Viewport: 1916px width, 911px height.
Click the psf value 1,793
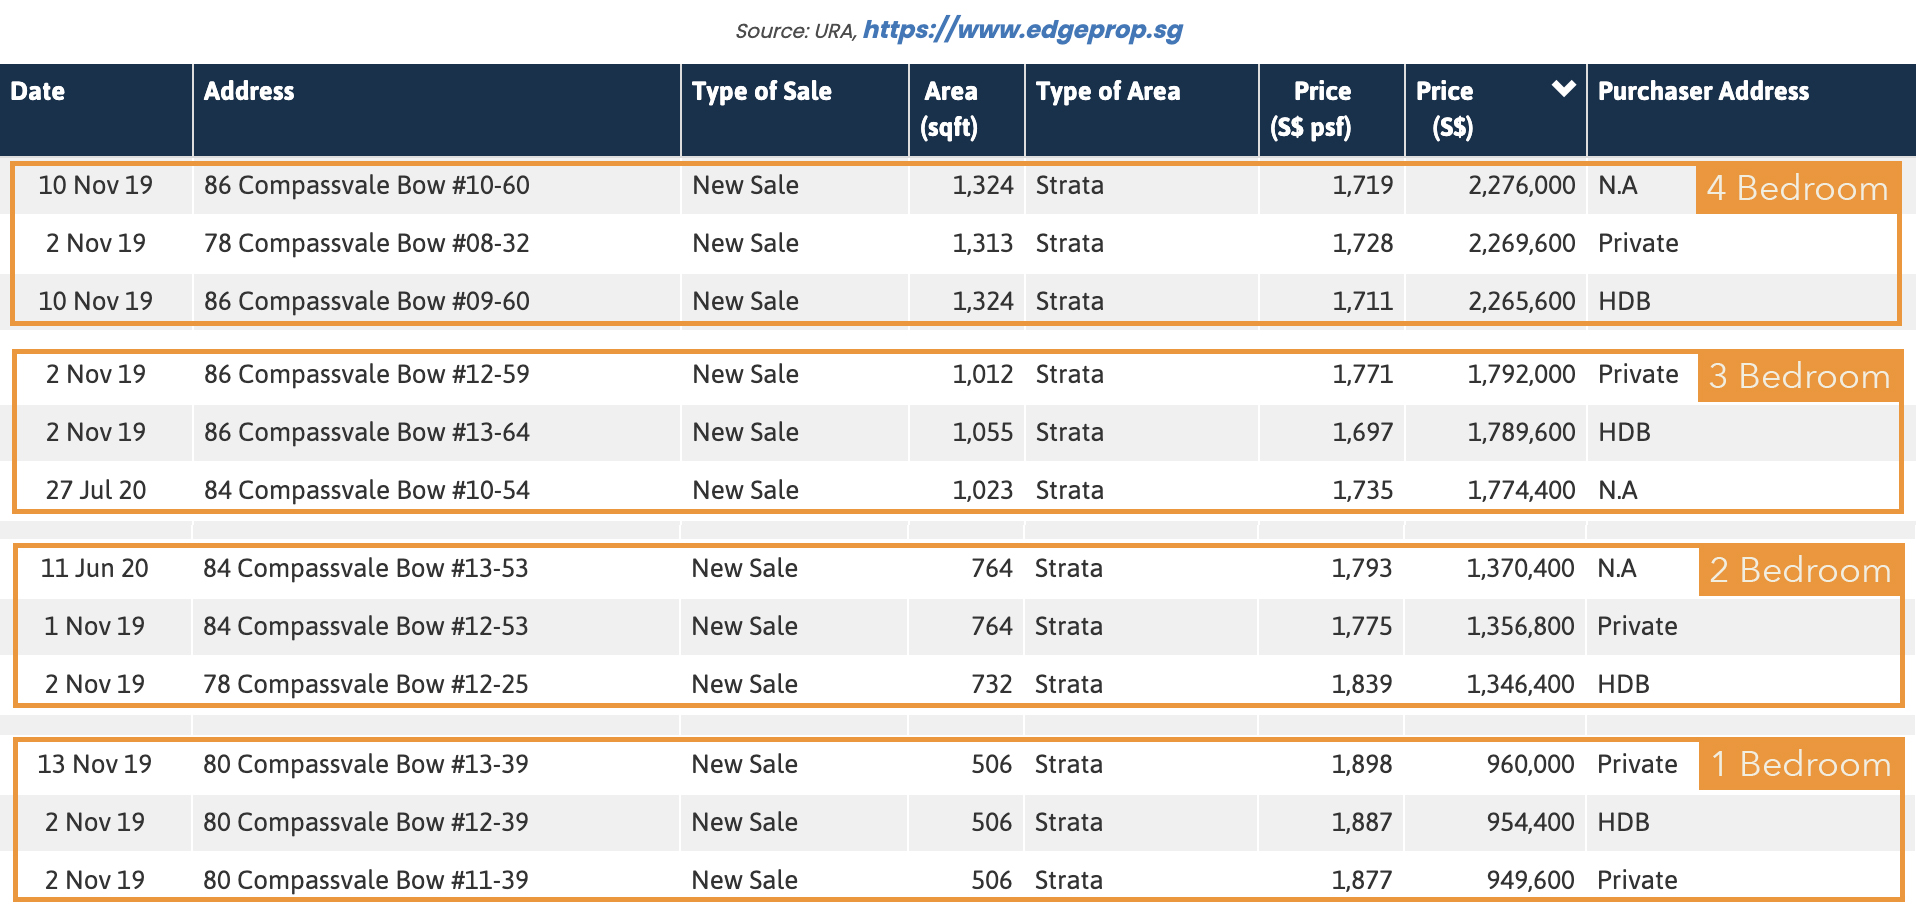coord(1361,568)
